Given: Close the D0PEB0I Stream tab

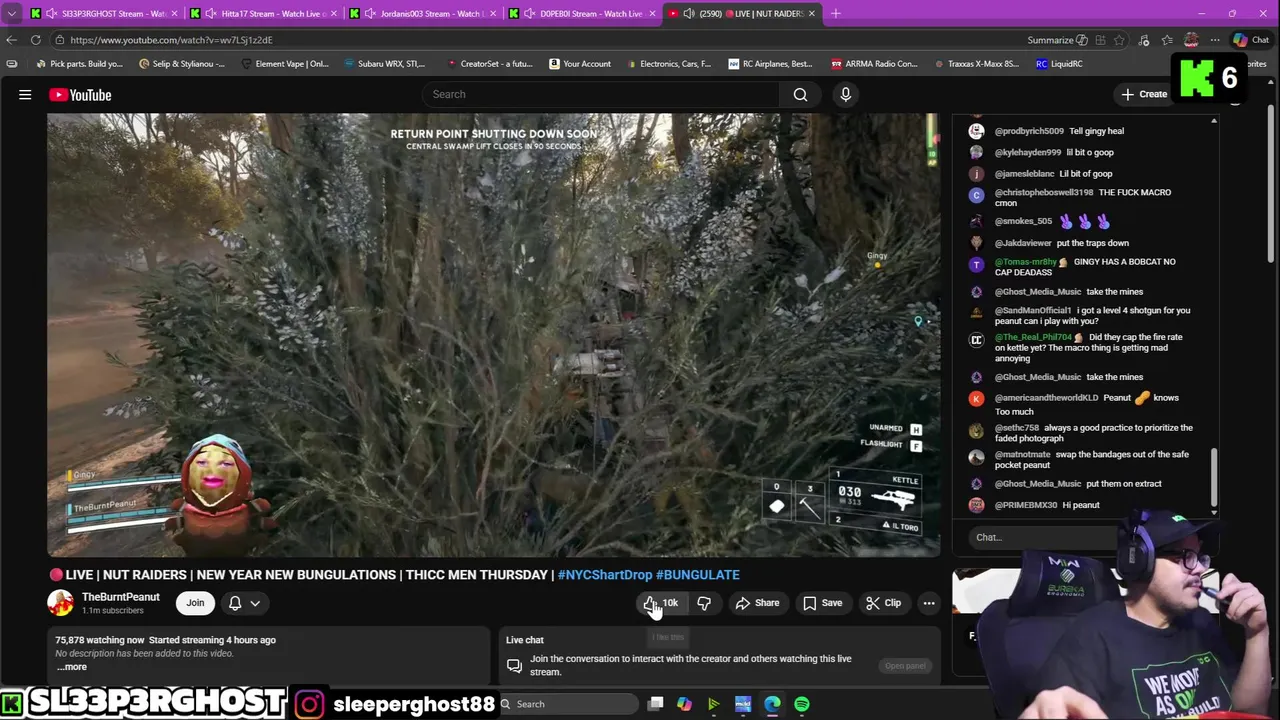Looking at the screenshot, I should pyautogui.click(x=651, y=13).
